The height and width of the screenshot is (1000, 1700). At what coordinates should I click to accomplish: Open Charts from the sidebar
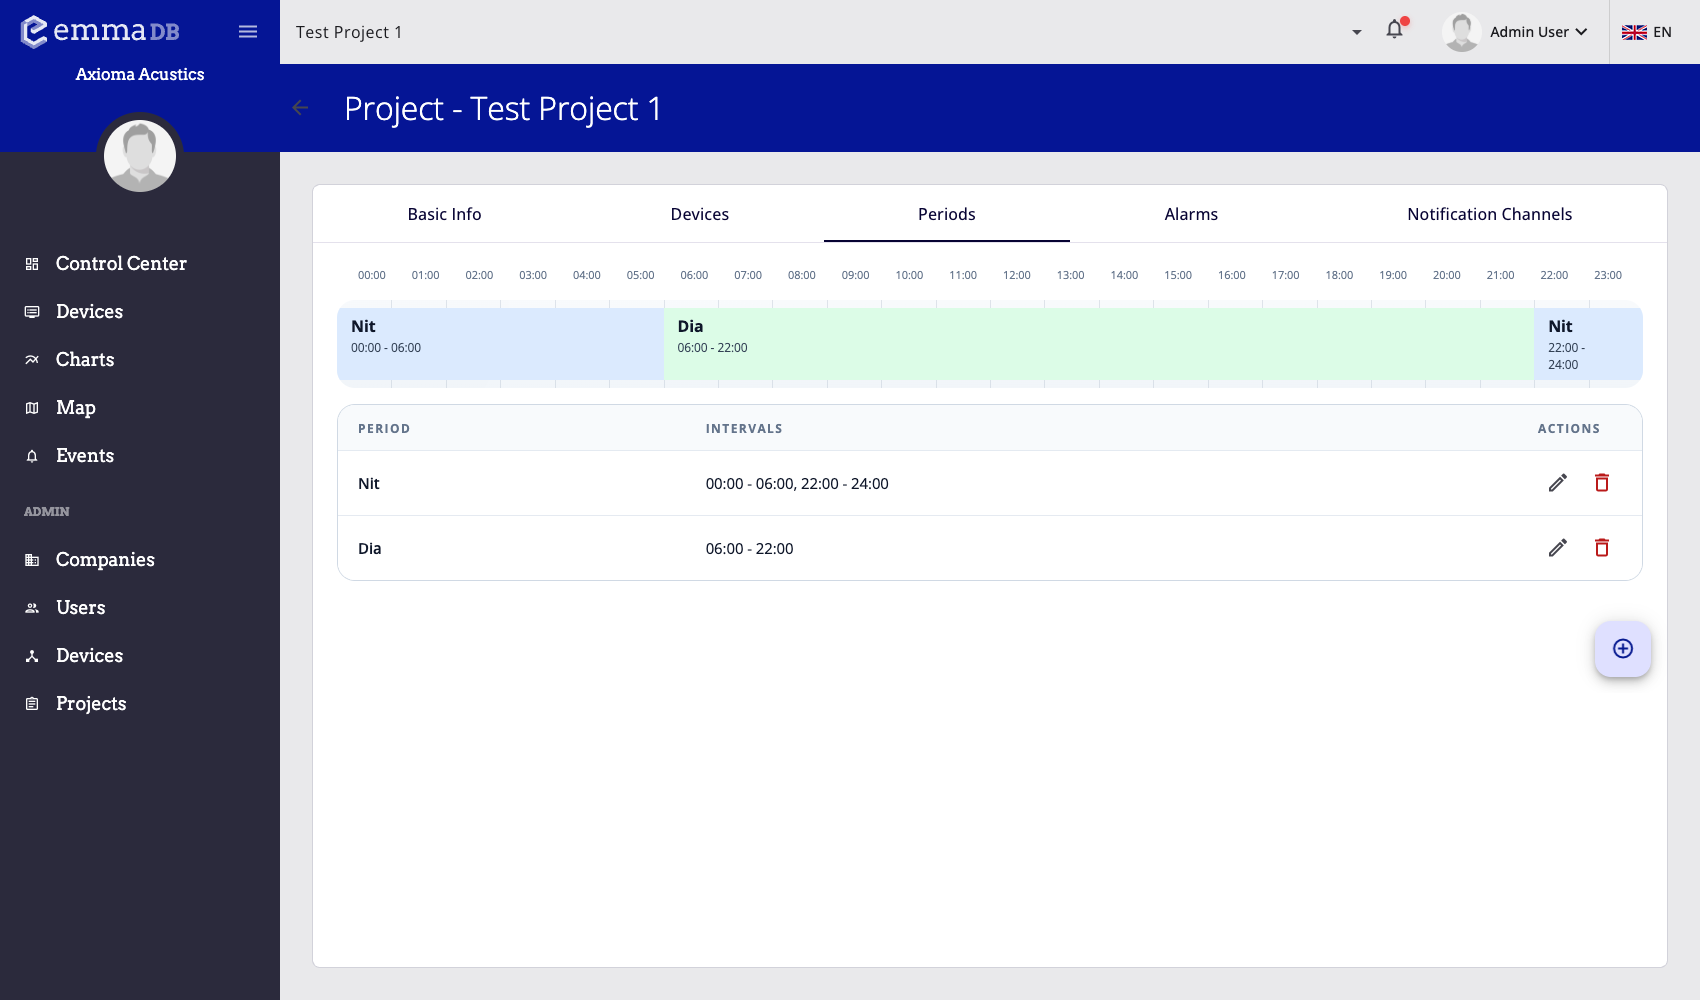click(85, 359)
